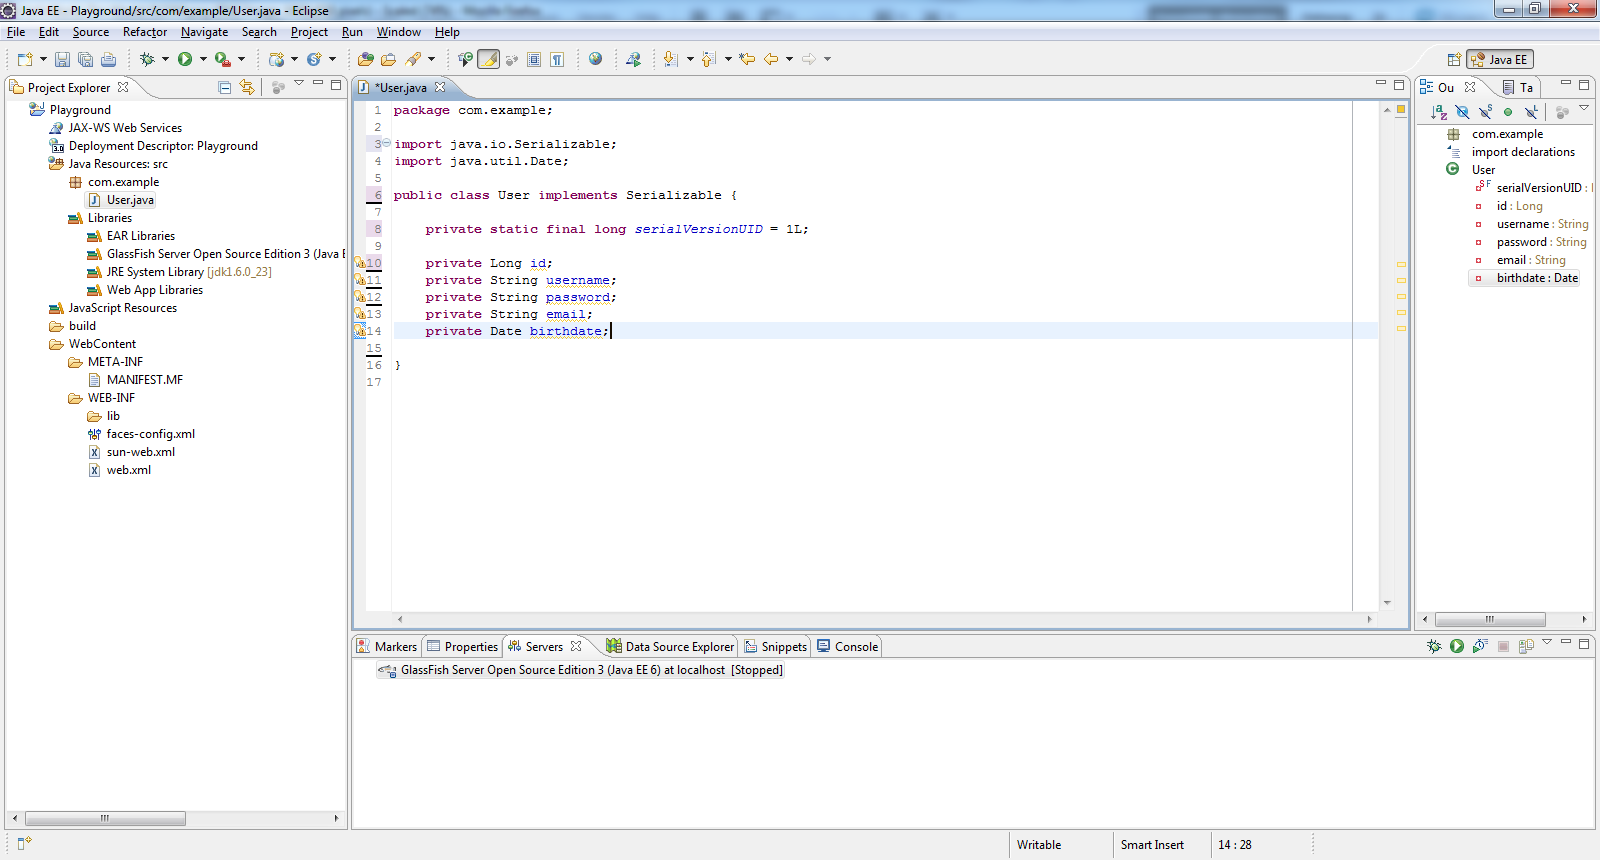Toggle Mark Occurrences highlighter button
This screenshot has height=860, width=1600.
point(489,59)
